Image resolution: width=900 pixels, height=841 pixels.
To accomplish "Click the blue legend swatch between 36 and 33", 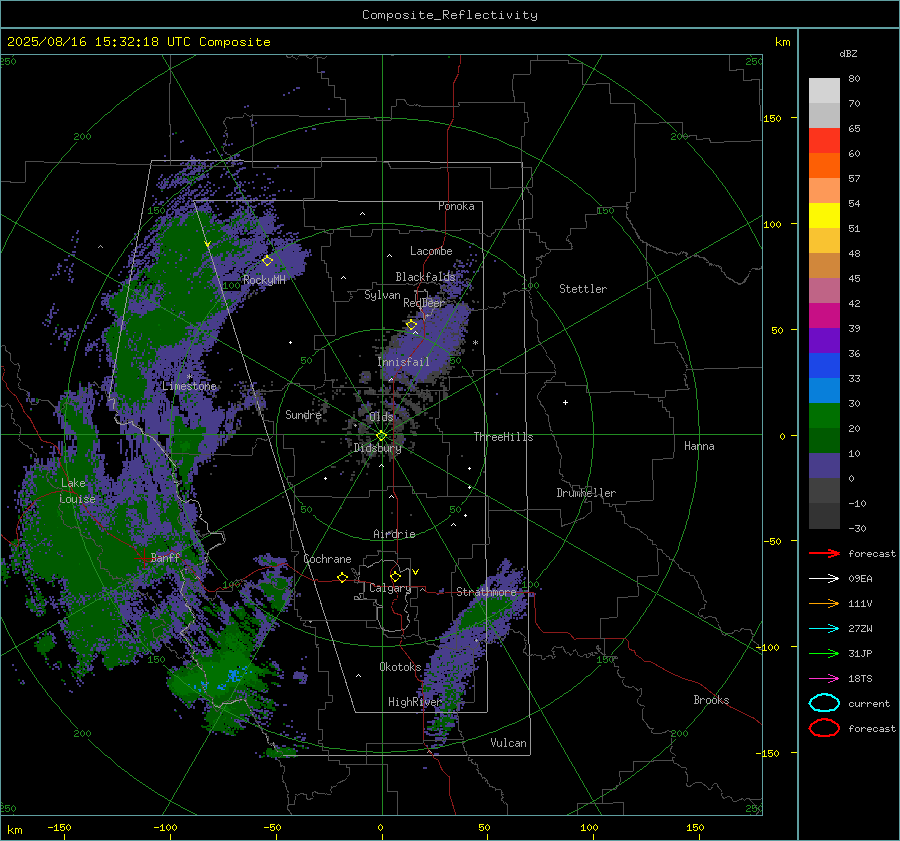I will tap(824, 366).
